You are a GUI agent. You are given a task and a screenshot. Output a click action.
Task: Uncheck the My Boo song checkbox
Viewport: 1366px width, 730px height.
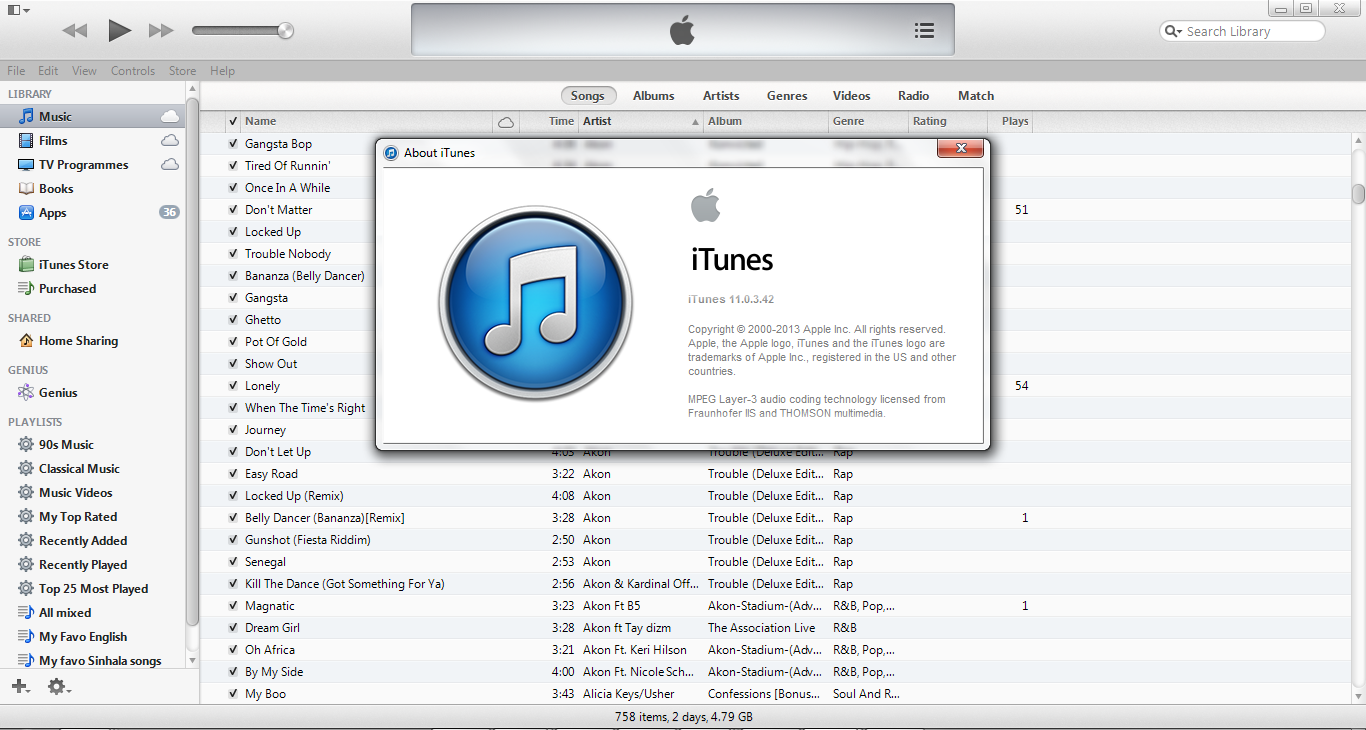pos(233,694)
